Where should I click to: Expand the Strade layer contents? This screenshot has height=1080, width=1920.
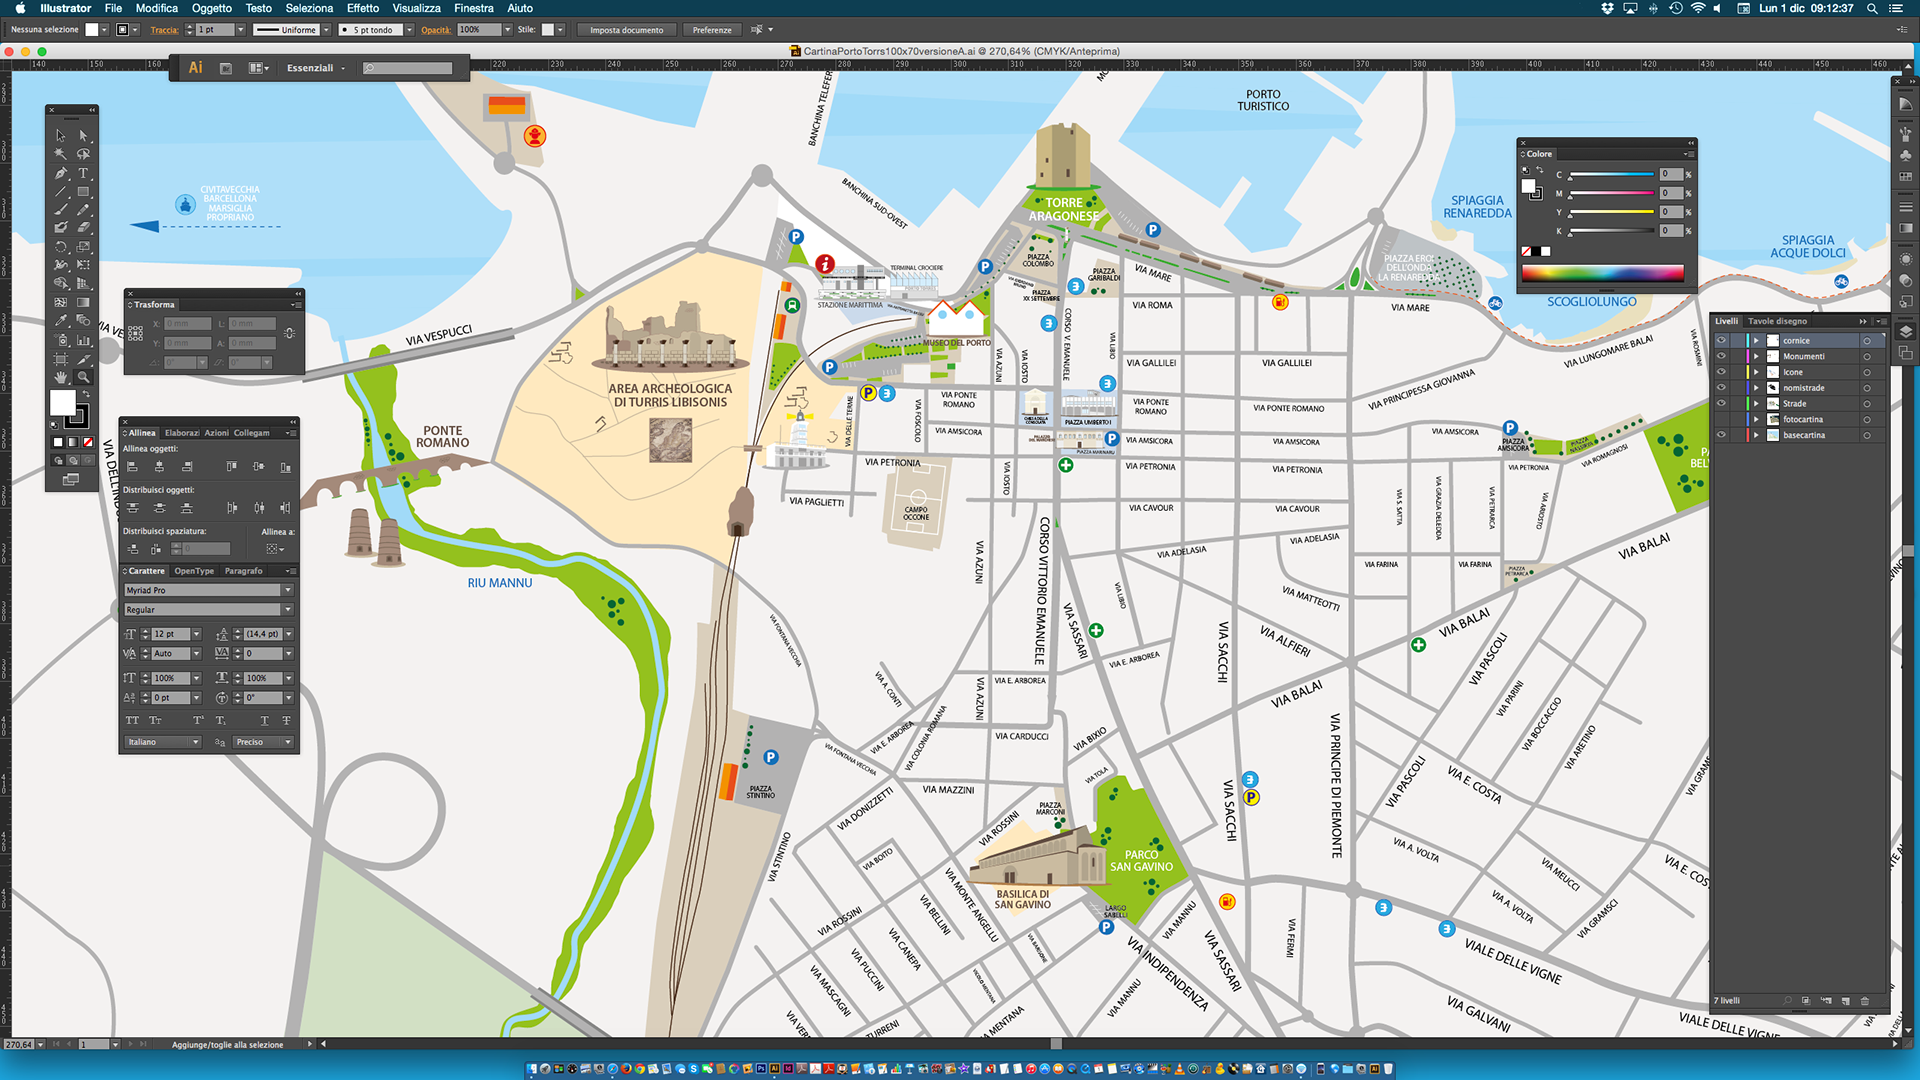(x=1756, y=404)
